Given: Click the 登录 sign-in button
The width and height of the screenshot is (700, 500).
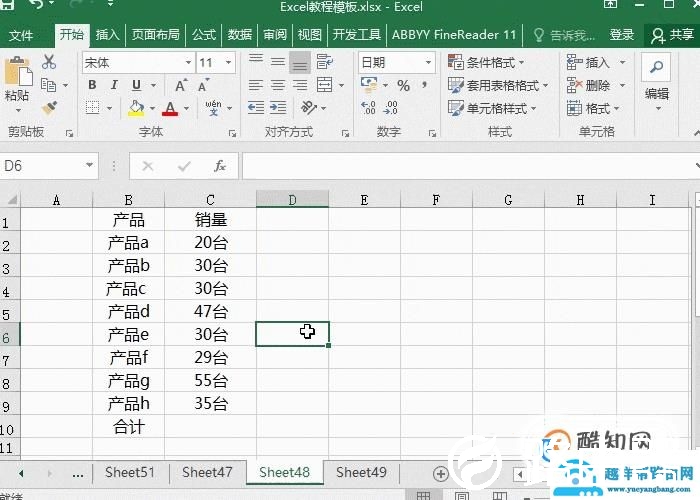Looking at the screenshot, I should point(622,34).
